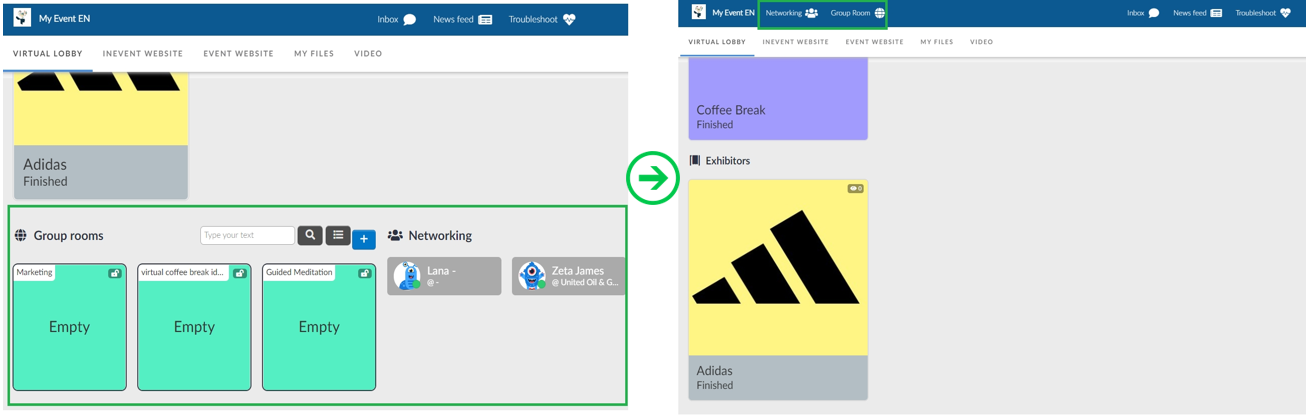Screen dimensions: 1307x418
Task: Enter the virtual coffee break group room card
Action: pyautogui.click(x=194, y=327)
